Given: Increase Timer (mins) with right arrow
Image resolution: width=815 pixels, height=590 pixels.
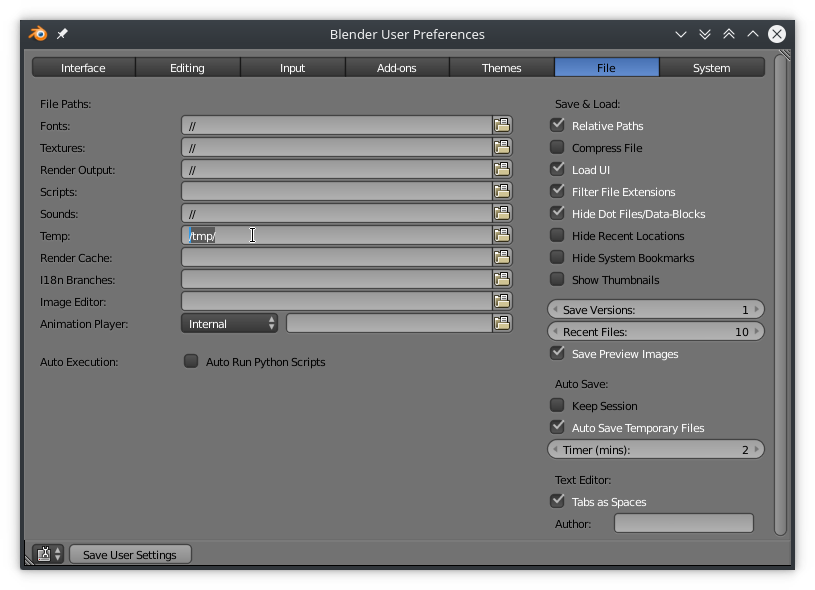Looking at the screenshot, I should coord(757,449).
